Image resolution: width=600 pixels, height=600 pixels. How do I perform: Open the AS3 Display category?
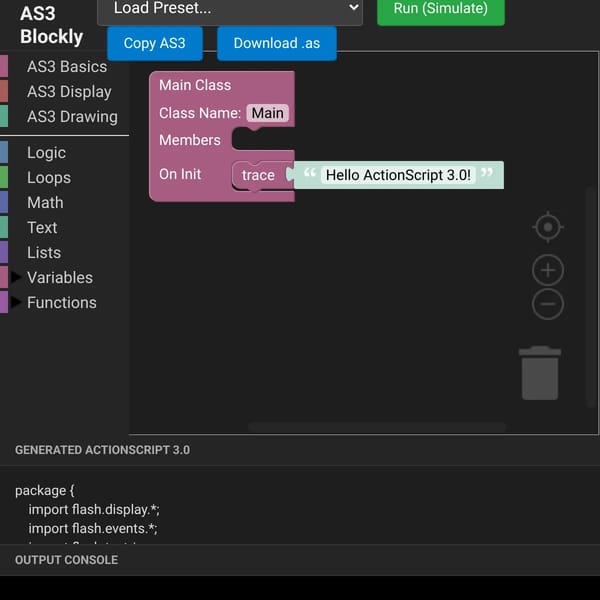[x=64, y=92]
